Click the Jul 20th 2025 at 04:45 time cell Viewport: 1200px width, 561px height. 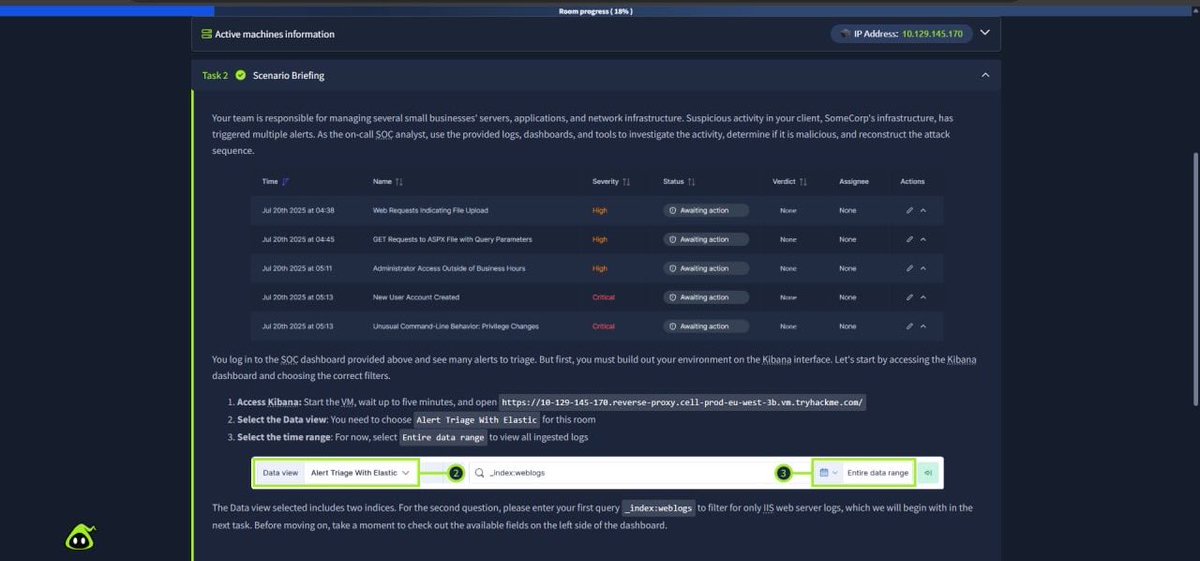(298, 240)
